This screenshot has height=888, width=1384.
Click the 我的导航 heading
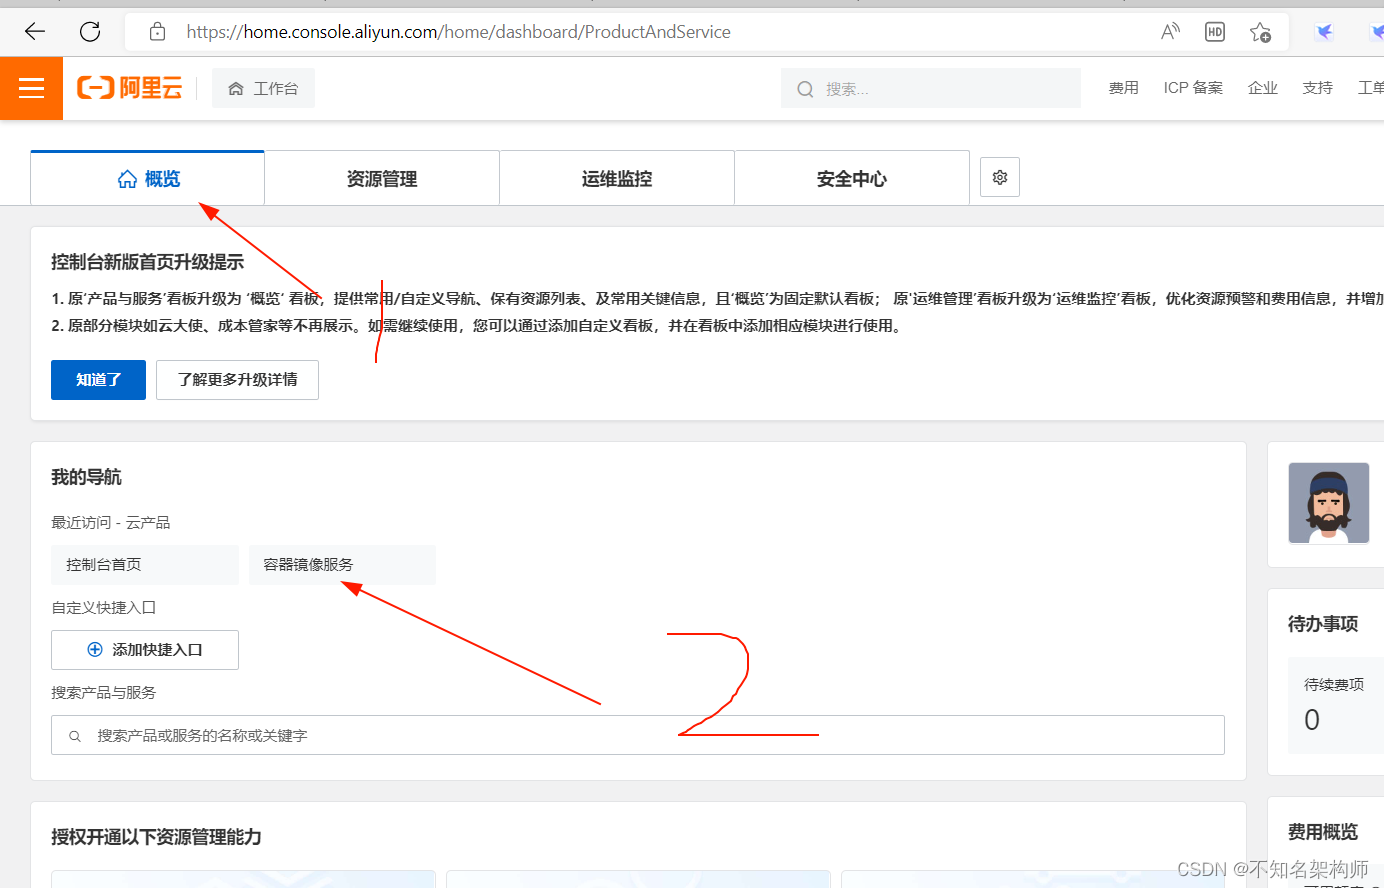(x=86, y=477)
